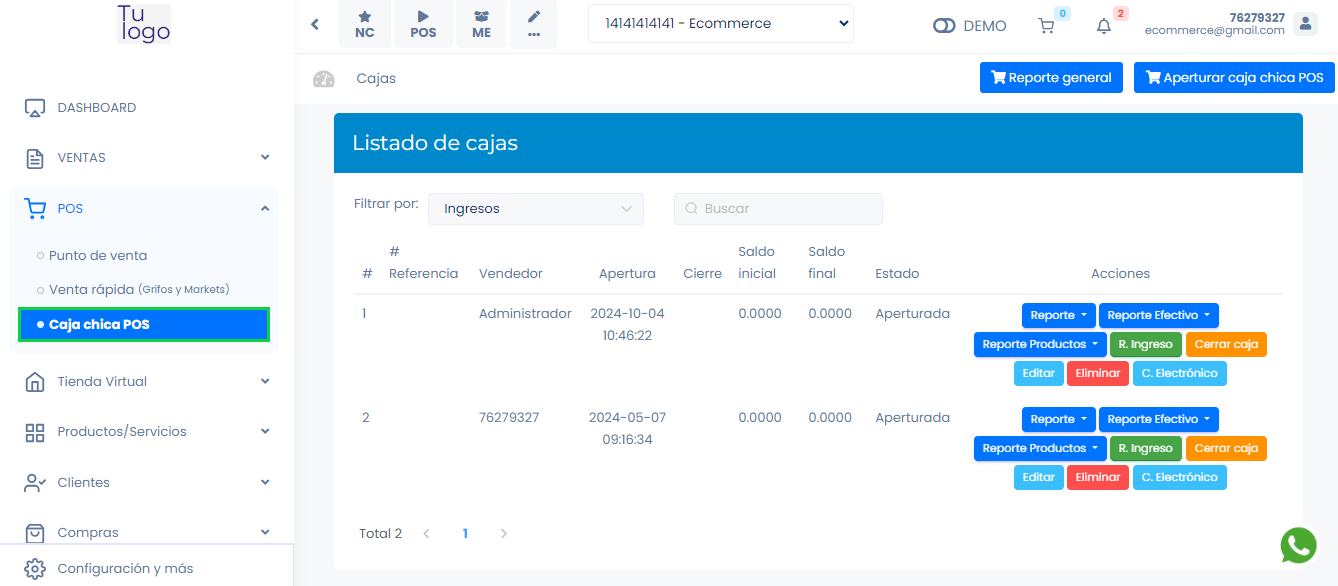Open notifications via the bell icon
Viewport: 1338px width, 586px height.
coord(1101,28)
